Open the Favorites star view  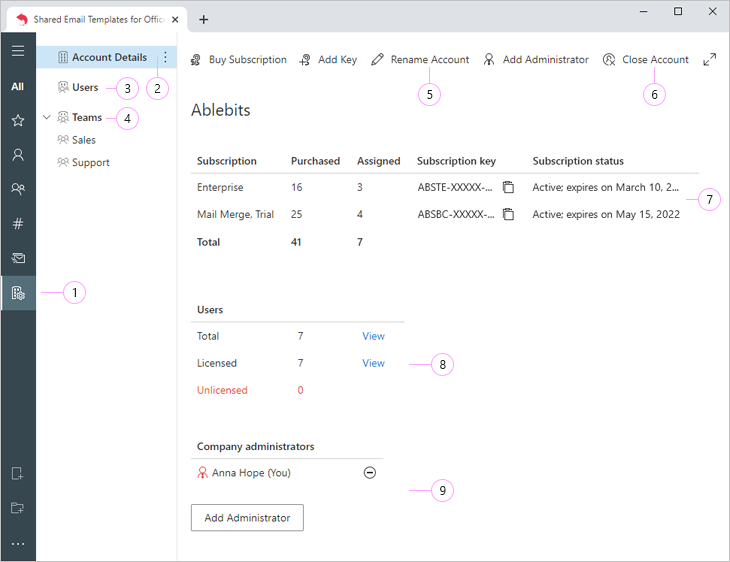pos(18,121)
